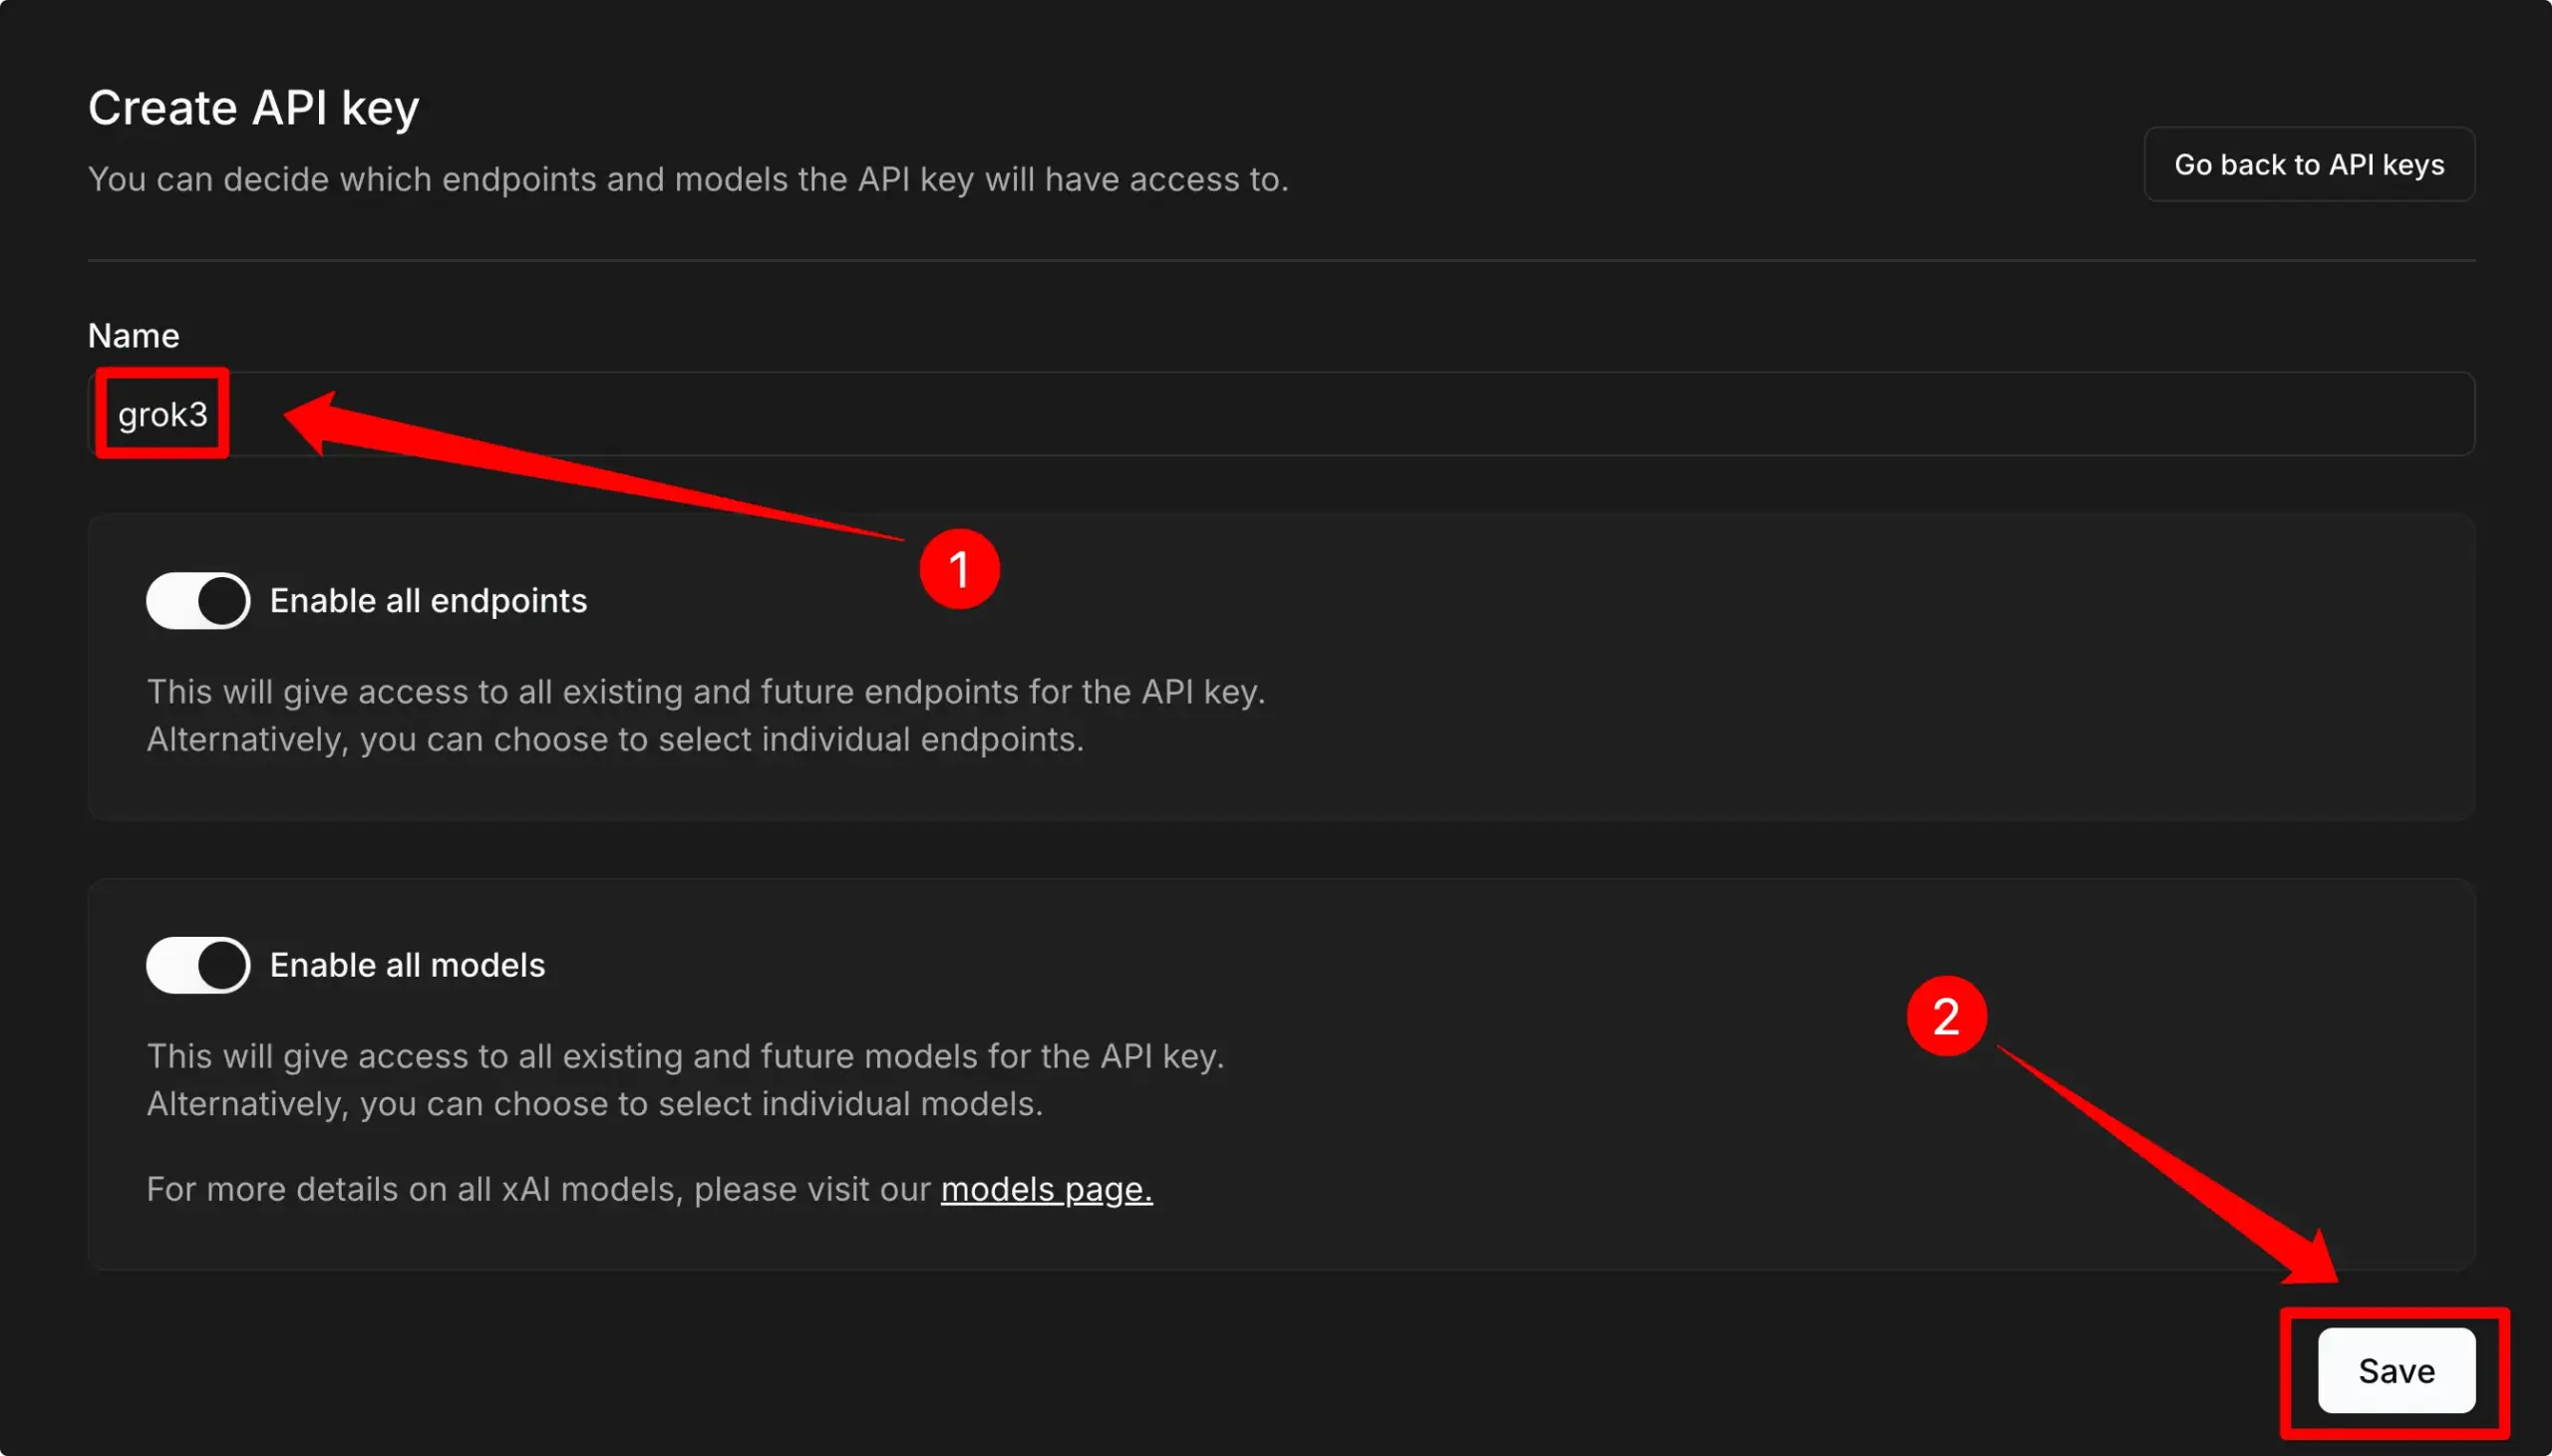Open the models page link
Image resolution: width=2552 pixels, height=1456 pixels.
[x=1046, y=1189]
